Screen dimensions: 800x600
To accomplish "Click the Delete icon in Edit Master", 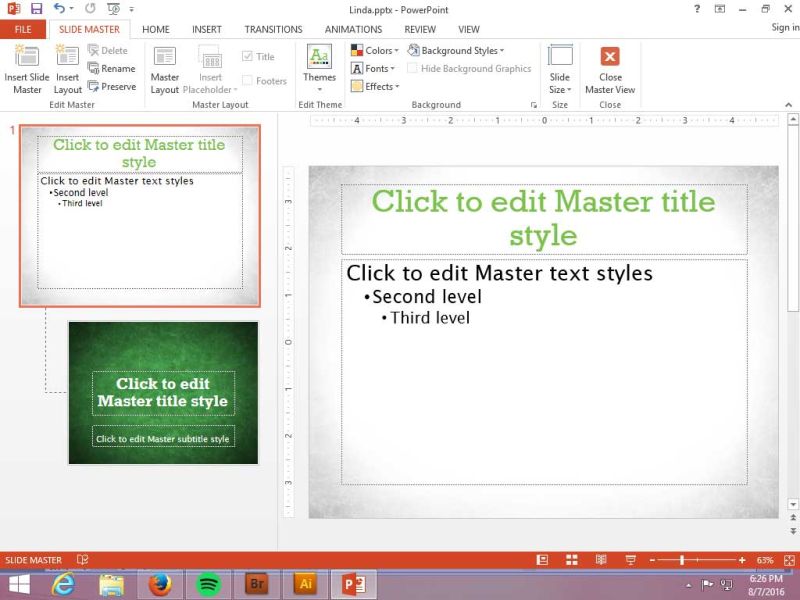I will click(110, 50).
